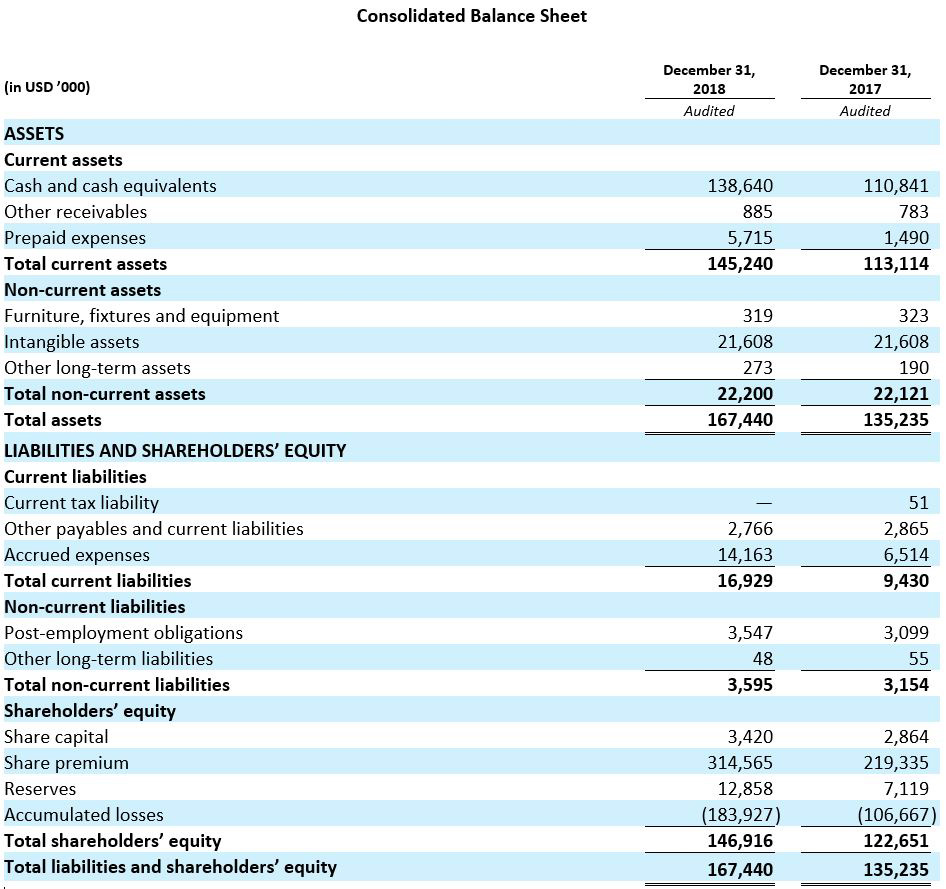Click the current tax liability value 51
The width and height of the screenshot is (946, 889).
[x=918, y=502]
